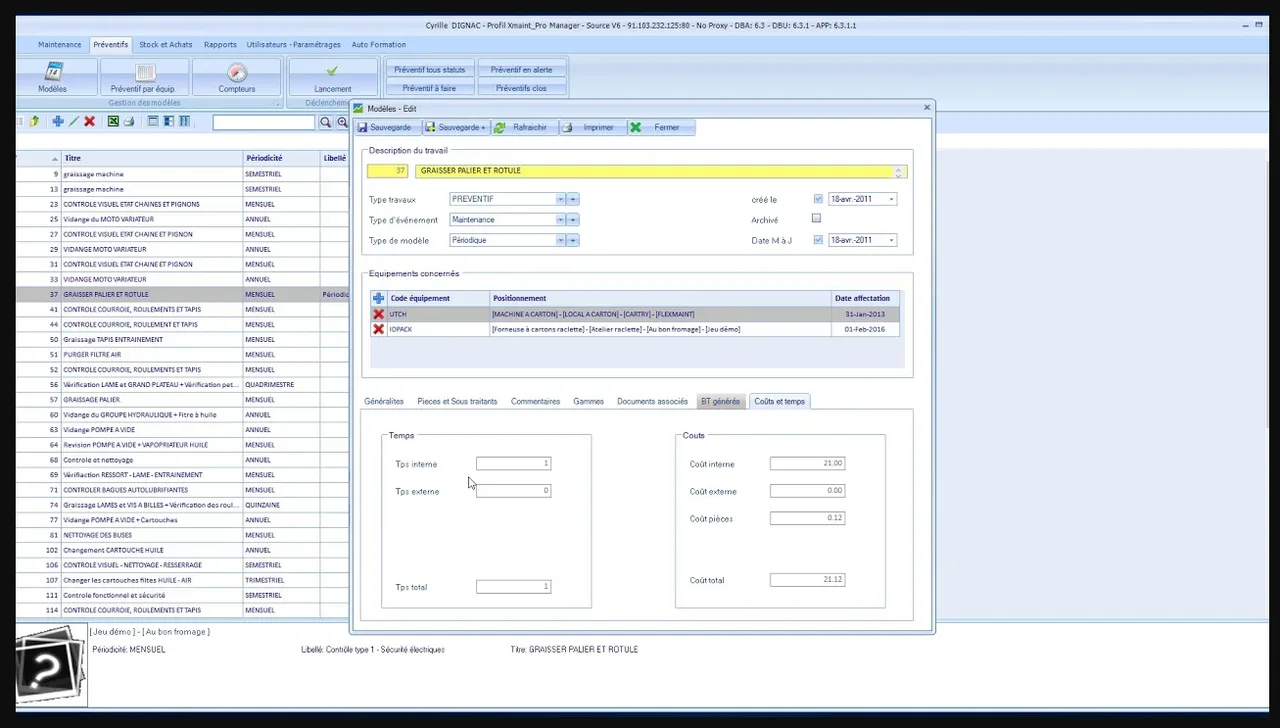Screen dimensions: 1280x728
Task: Click the Sauvegarde + button
Action: click(456, 127)
